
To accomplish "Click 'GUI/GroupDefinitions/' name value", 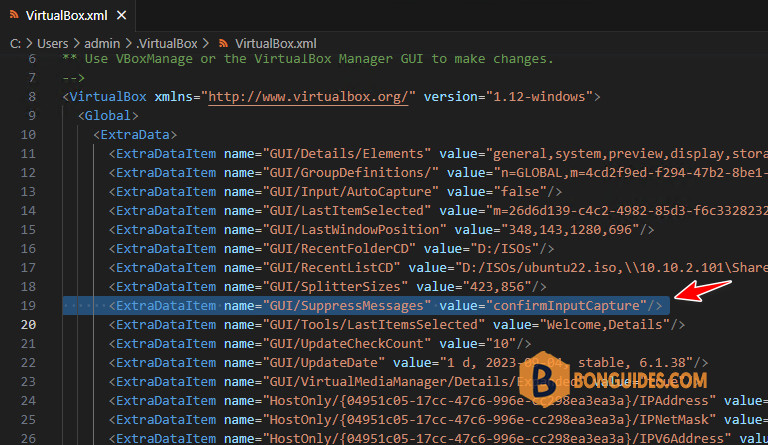I will [350, 173].
